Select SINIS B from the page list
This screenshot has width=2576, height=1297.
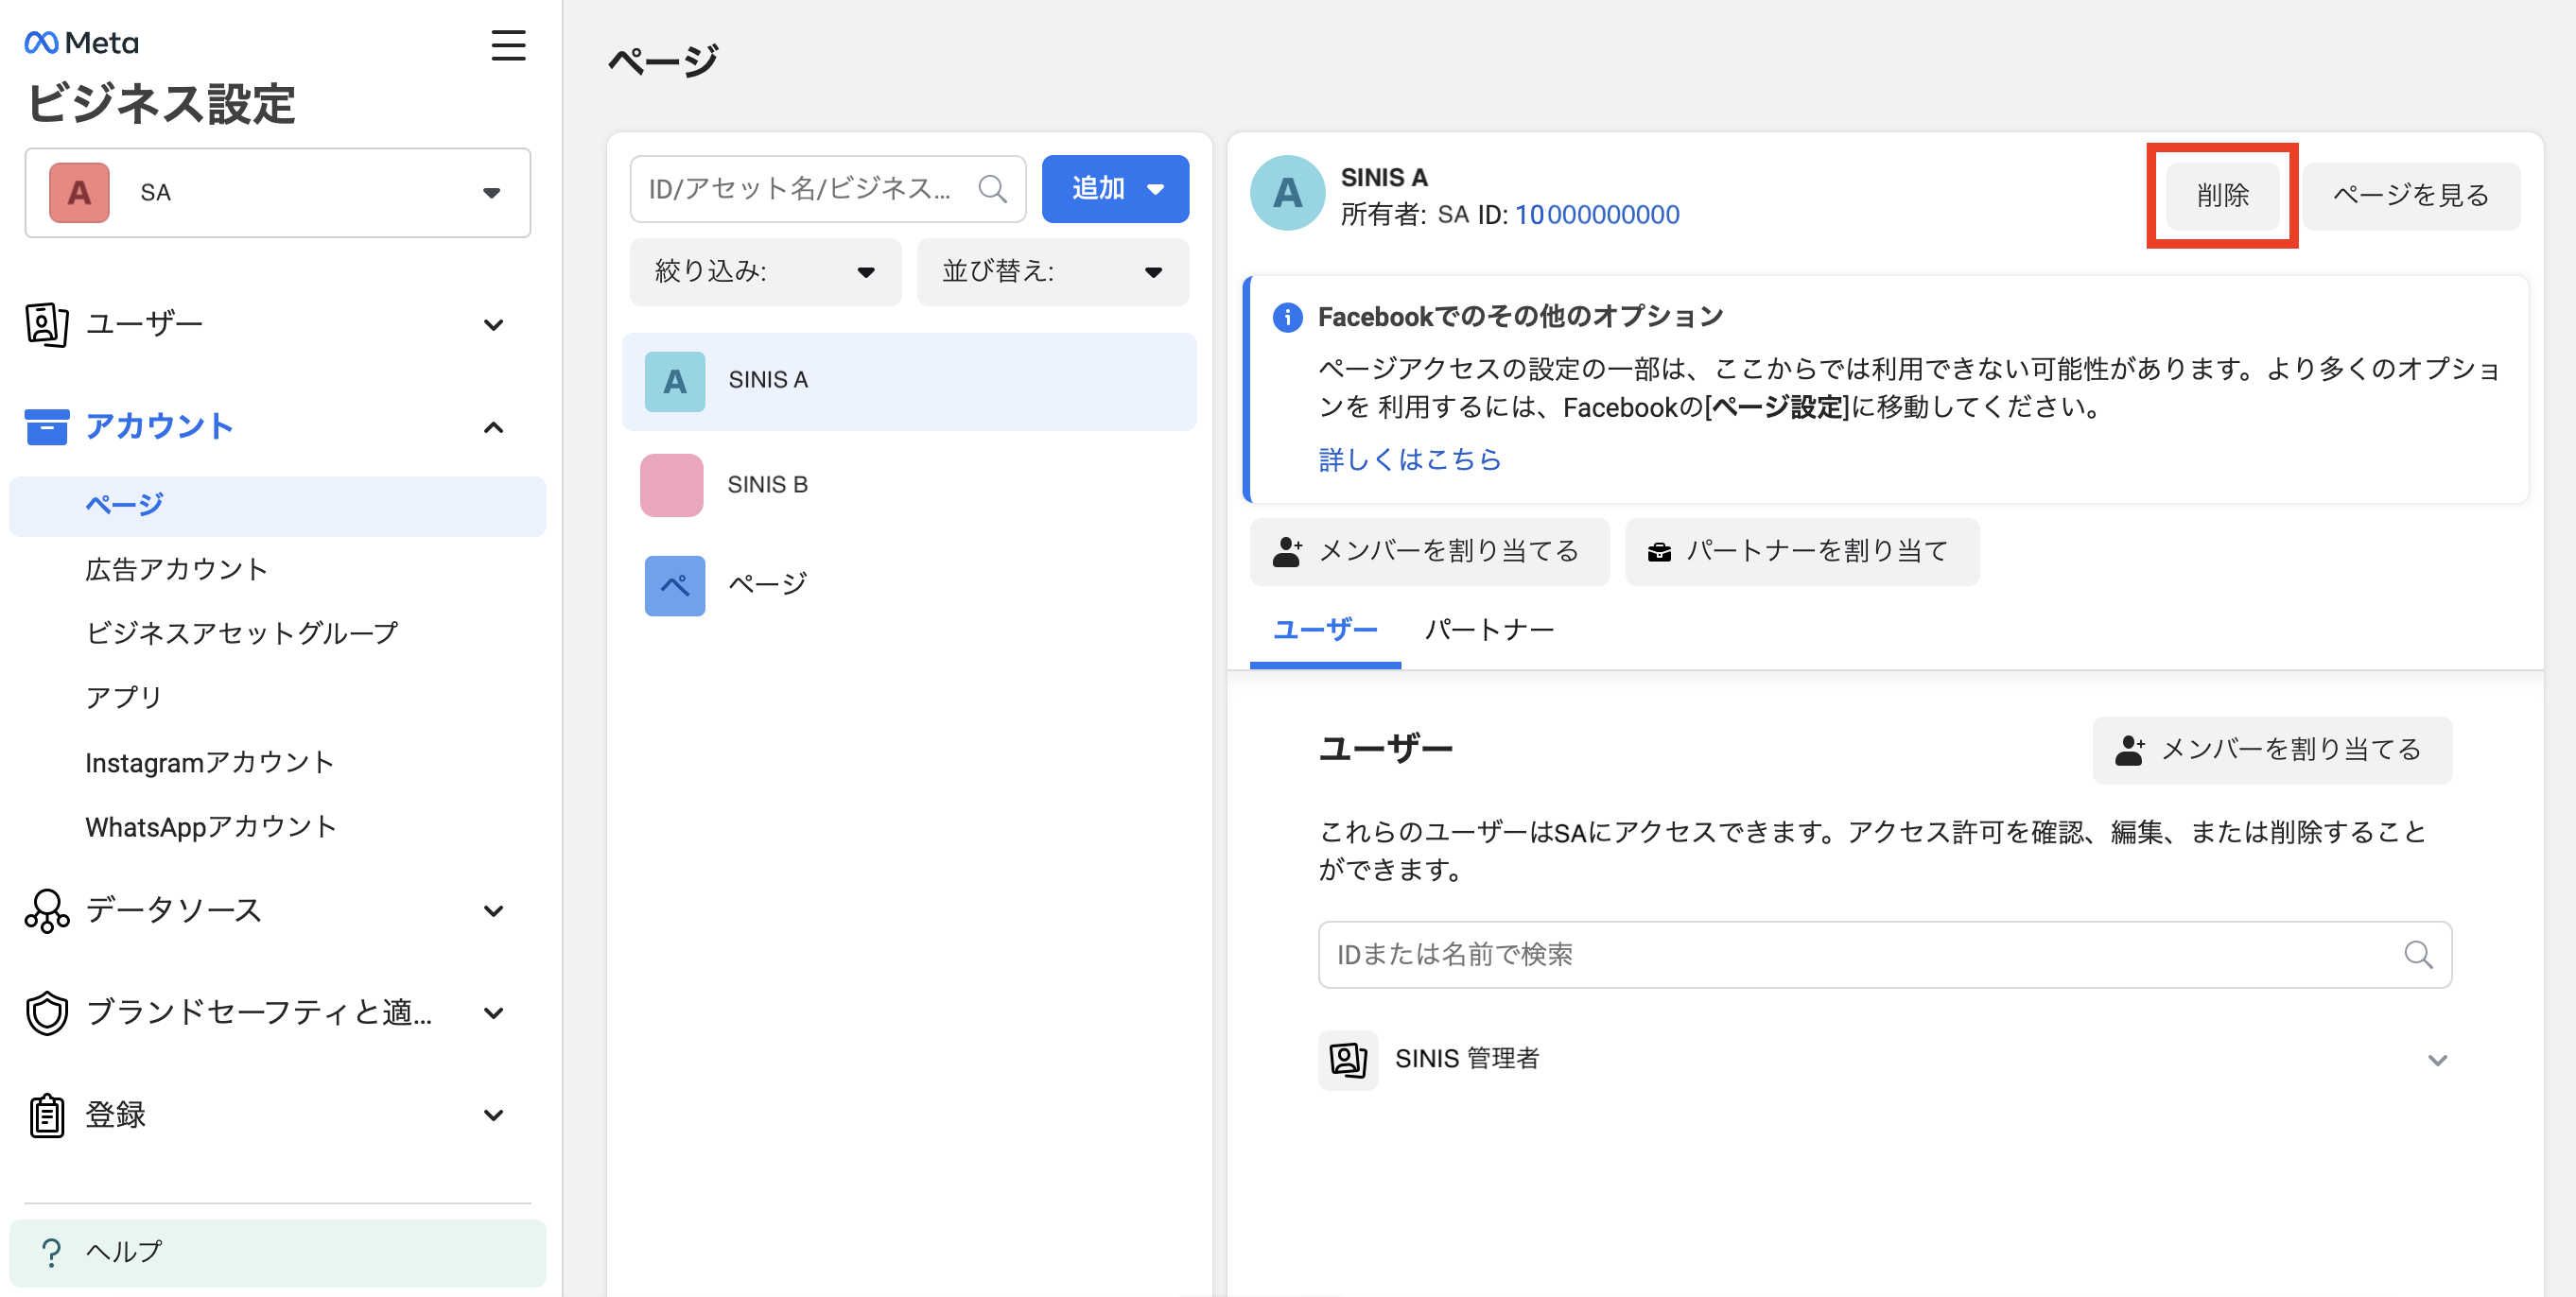(768, 484)
